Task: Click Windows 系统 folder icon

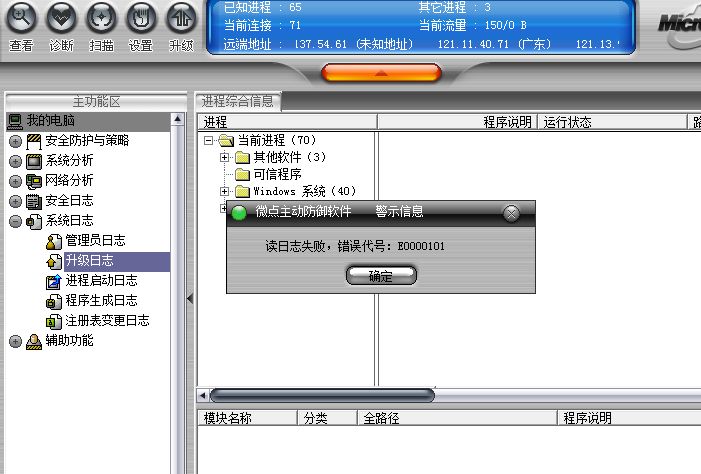Action: 242,191
